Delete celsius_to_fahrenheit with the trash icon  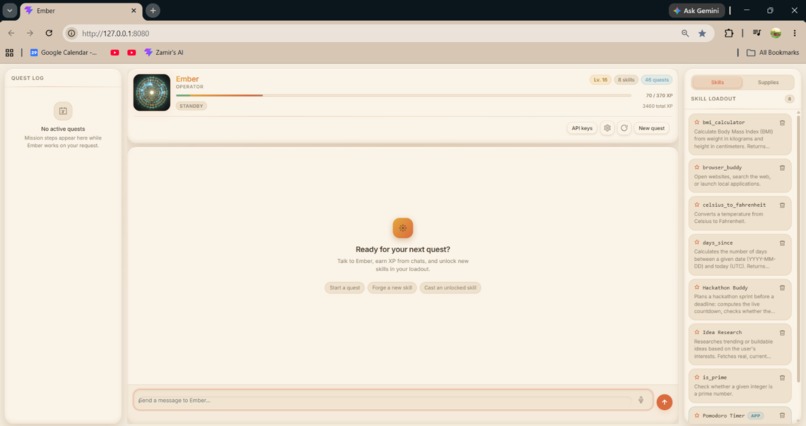pos(782,205)
